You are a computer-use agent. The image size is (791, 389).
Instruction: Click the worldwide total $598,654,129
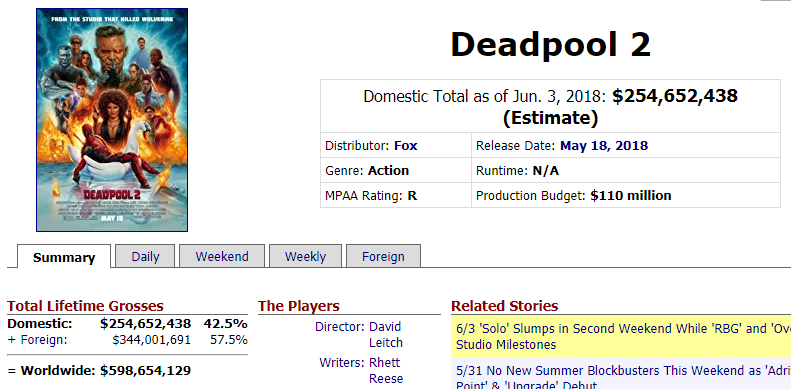pos(145,371)
